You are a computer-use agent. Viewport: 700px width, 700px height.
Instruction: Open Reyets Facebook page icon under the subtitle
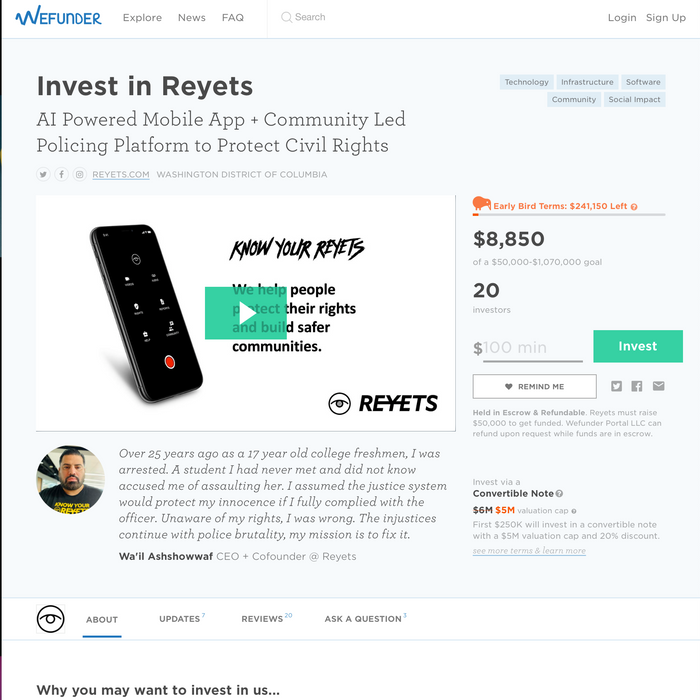(x=62, y=174)
